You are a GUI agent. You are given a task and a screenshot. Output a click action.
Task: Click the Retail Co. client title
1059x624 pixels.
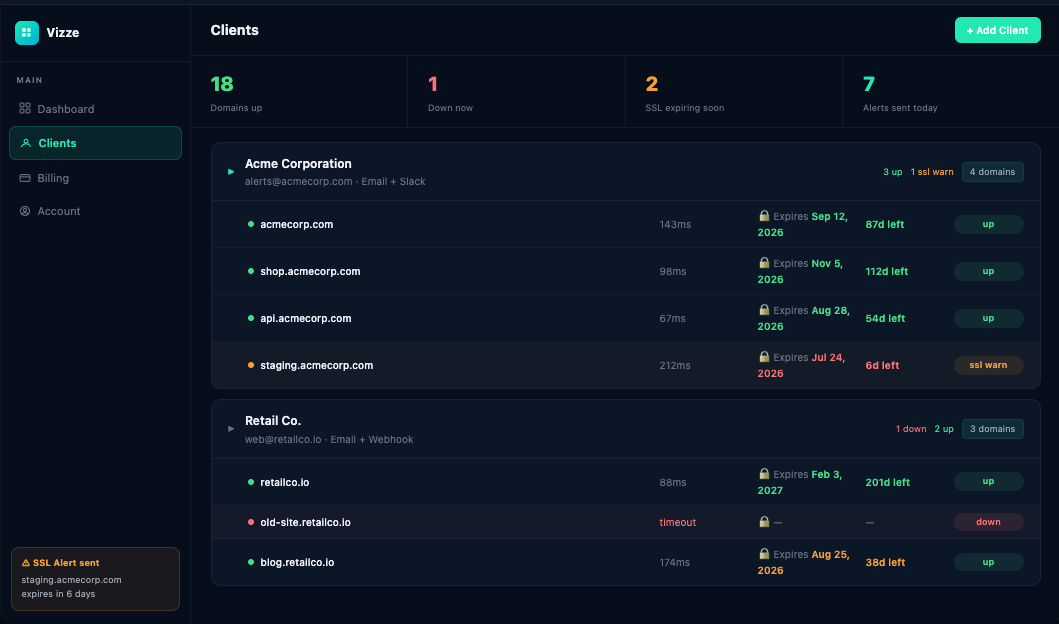point(273,421)
